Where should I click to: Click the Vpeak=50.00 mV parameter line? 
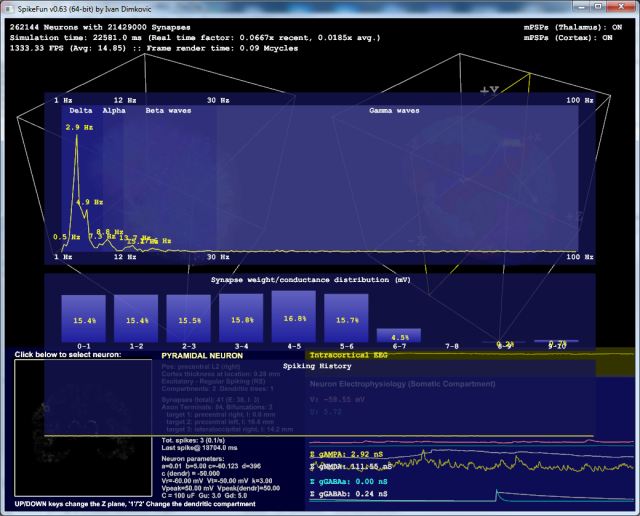(221, 488)
